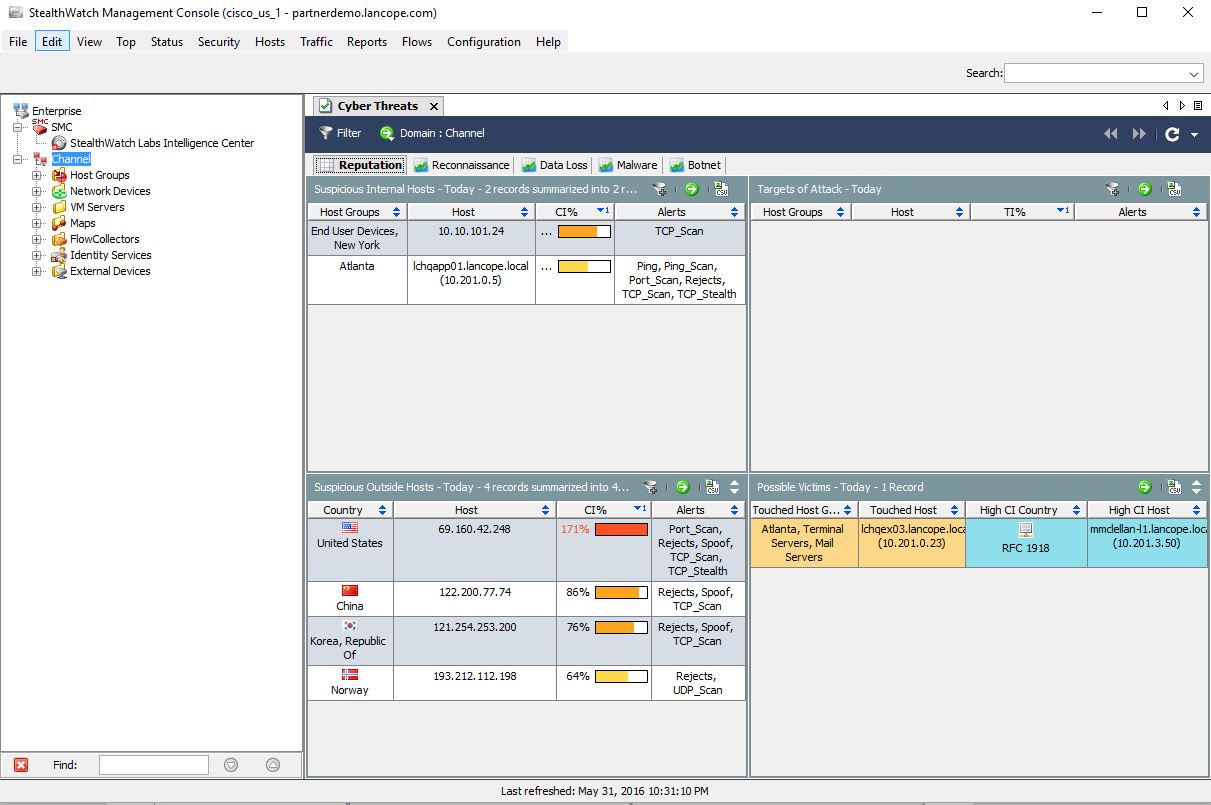Screen dimensions: 1211x805
Task: Click the Network Devices folder icon
Action: 60,191
